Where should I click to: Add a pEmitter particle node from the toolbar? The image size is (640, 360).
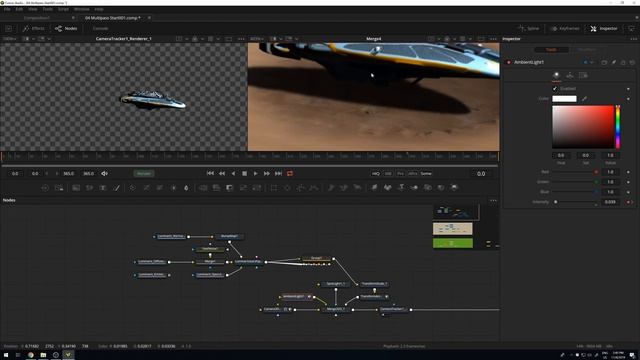click(331, 188)
